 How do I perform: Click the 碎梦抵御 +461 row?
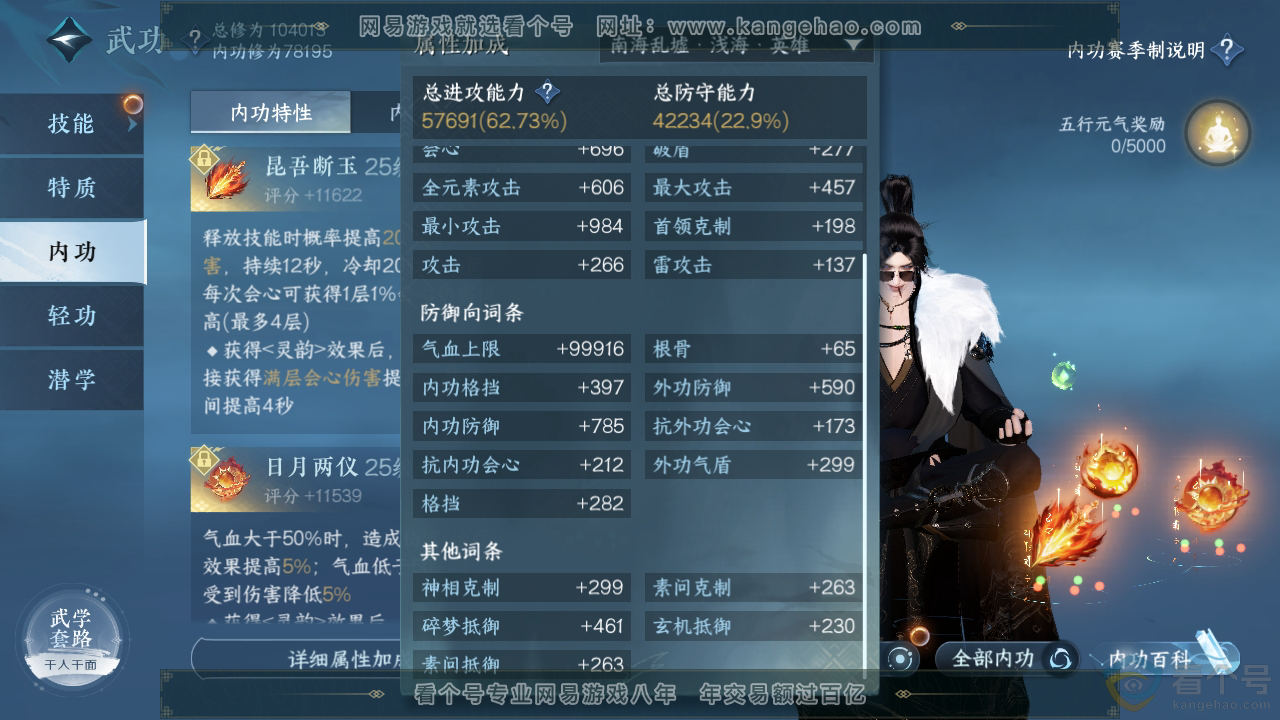522,627
